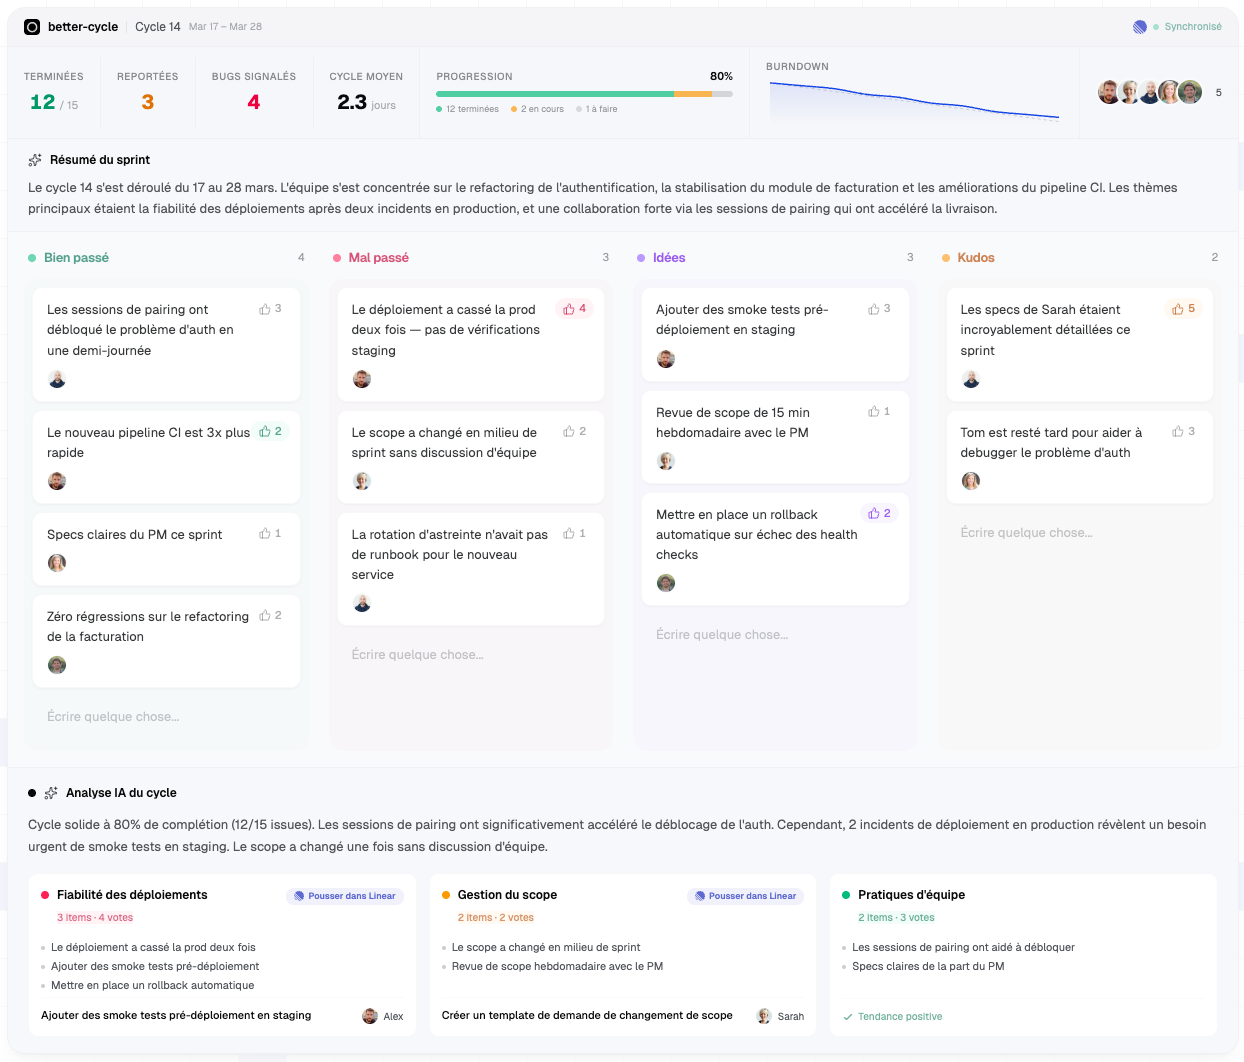Click the AI sparkle icon beside Analyse IA
This screenshot has height=1062, width=1244.
51,793
